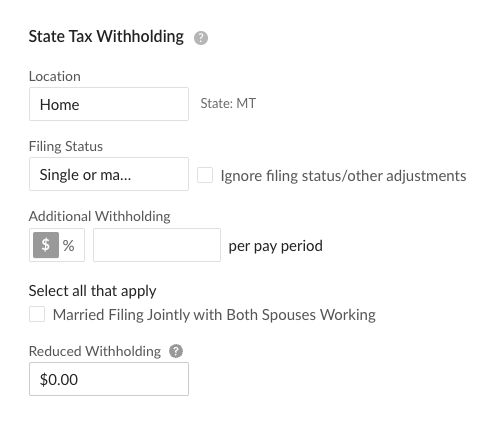Click the 'Ignore filing status/other adjustments' label text
502x428 pixels.
pyautogui.click(x=343, y=176)
